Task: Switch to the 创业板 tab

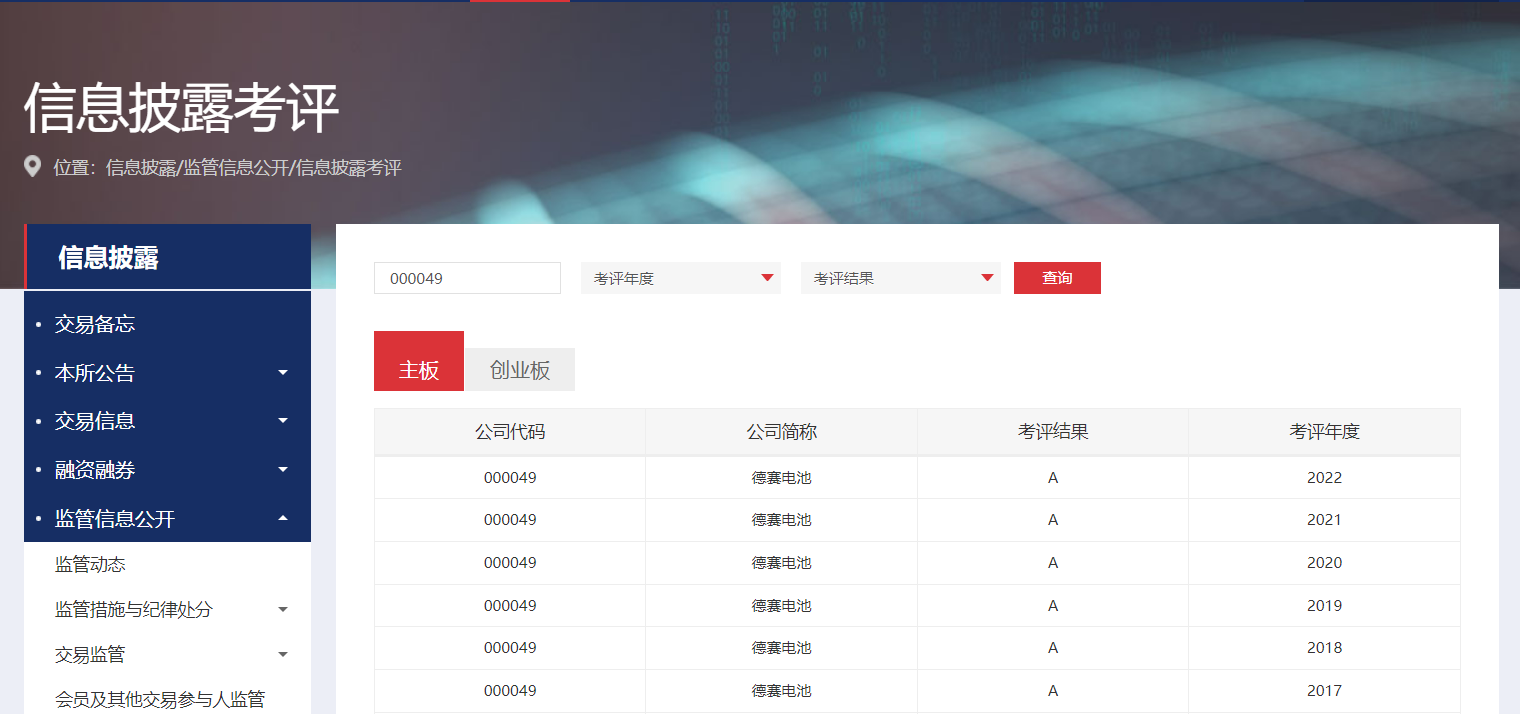Action: (519, 370)
